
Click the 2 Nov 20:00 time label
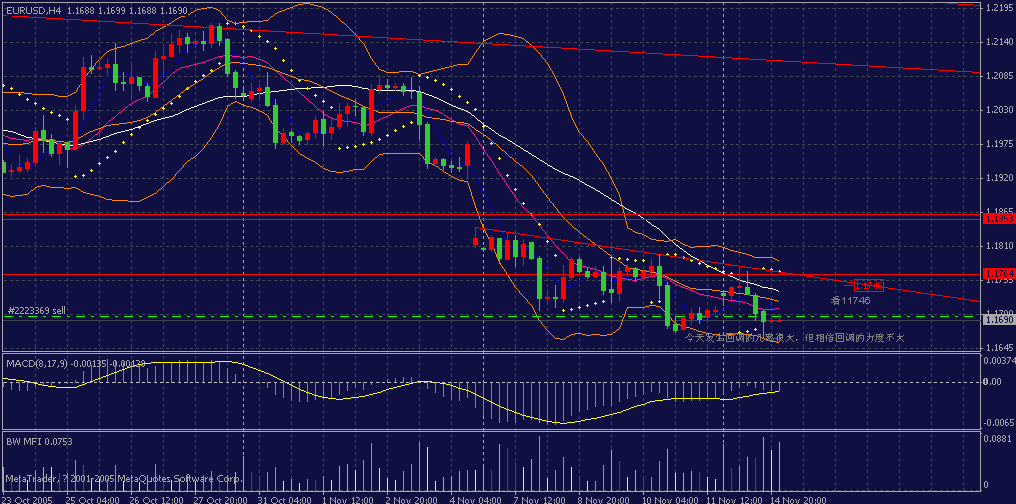tap(410, 499)
